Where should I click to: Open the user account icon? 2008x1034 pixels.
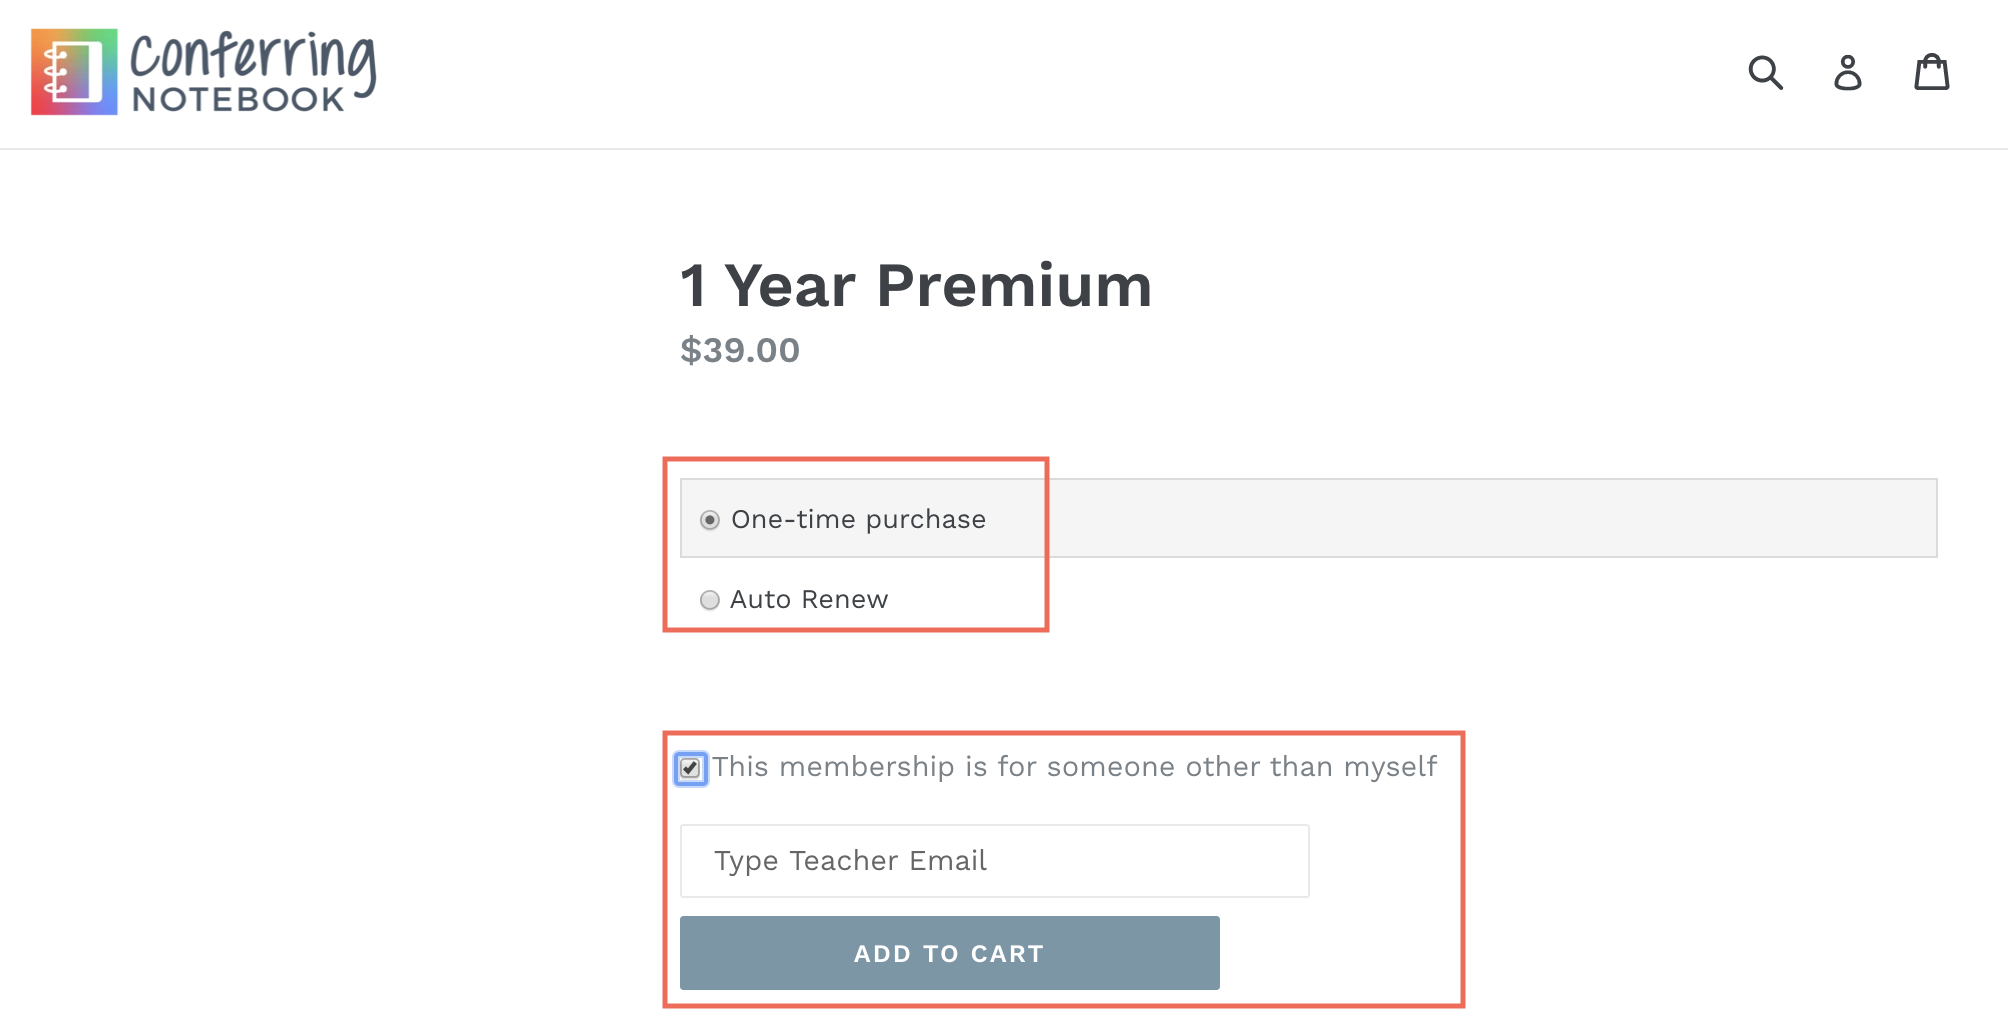(1848, 72)
